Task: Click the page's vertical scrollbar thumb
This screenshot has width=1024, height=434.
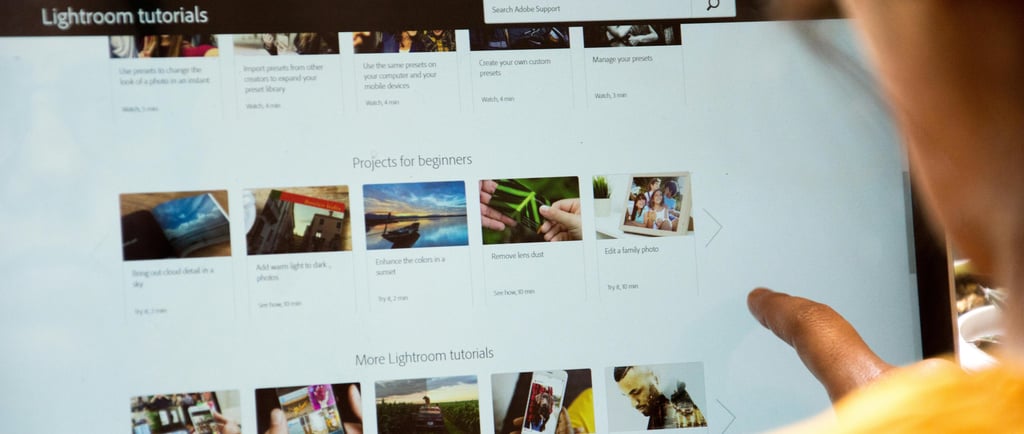Action: click(x=909, y=223)
